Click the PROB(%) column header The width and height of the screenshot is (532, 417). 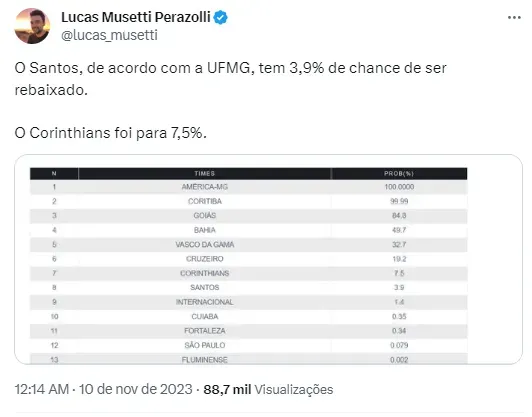[399, 173]
